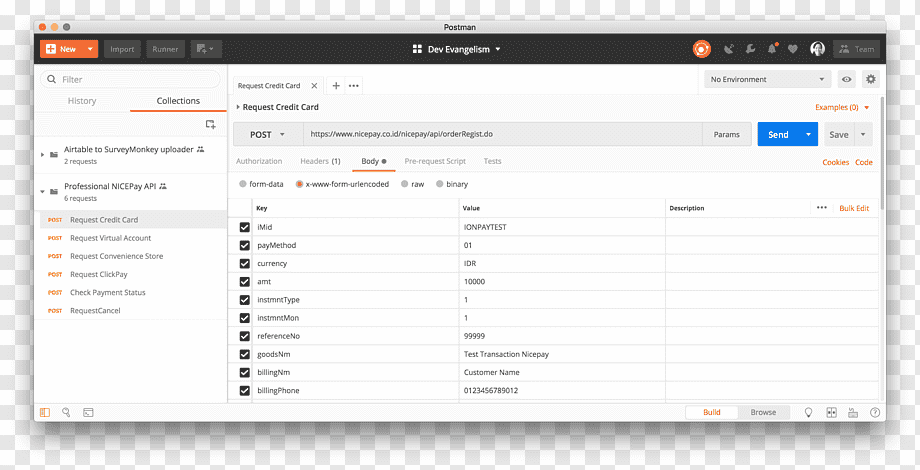The image size is (920, 470).
Task: Uncheck the currency parameter checkbox
Action: 245,263
